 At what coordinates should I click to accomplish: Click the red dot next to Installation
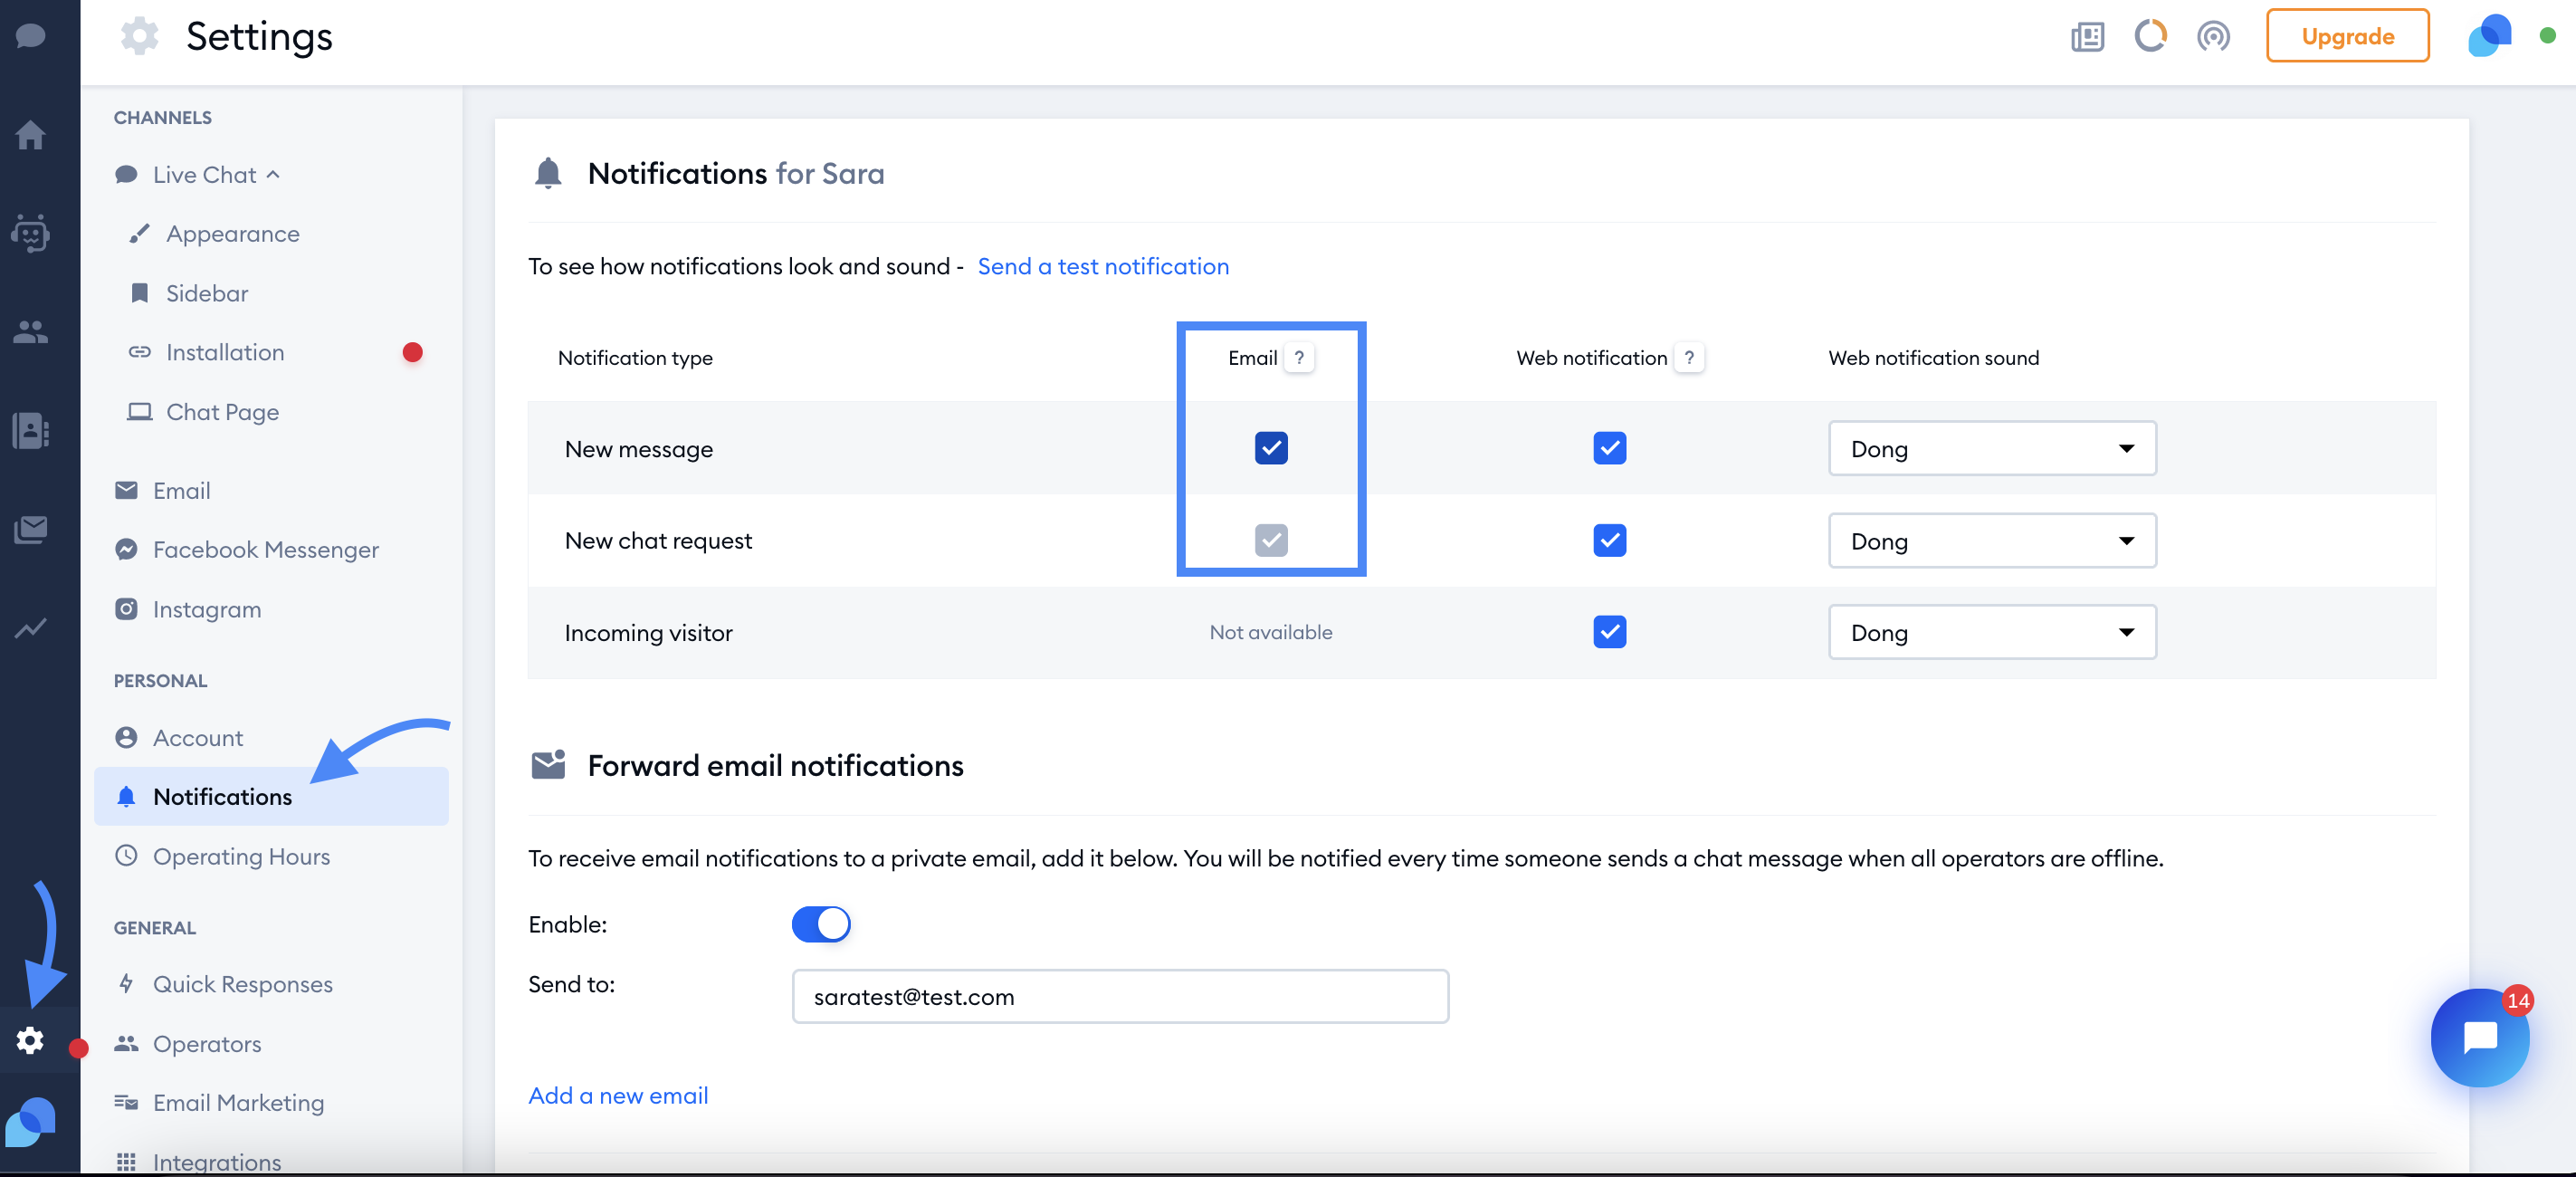pyautogui.click(x=412, y=353)
